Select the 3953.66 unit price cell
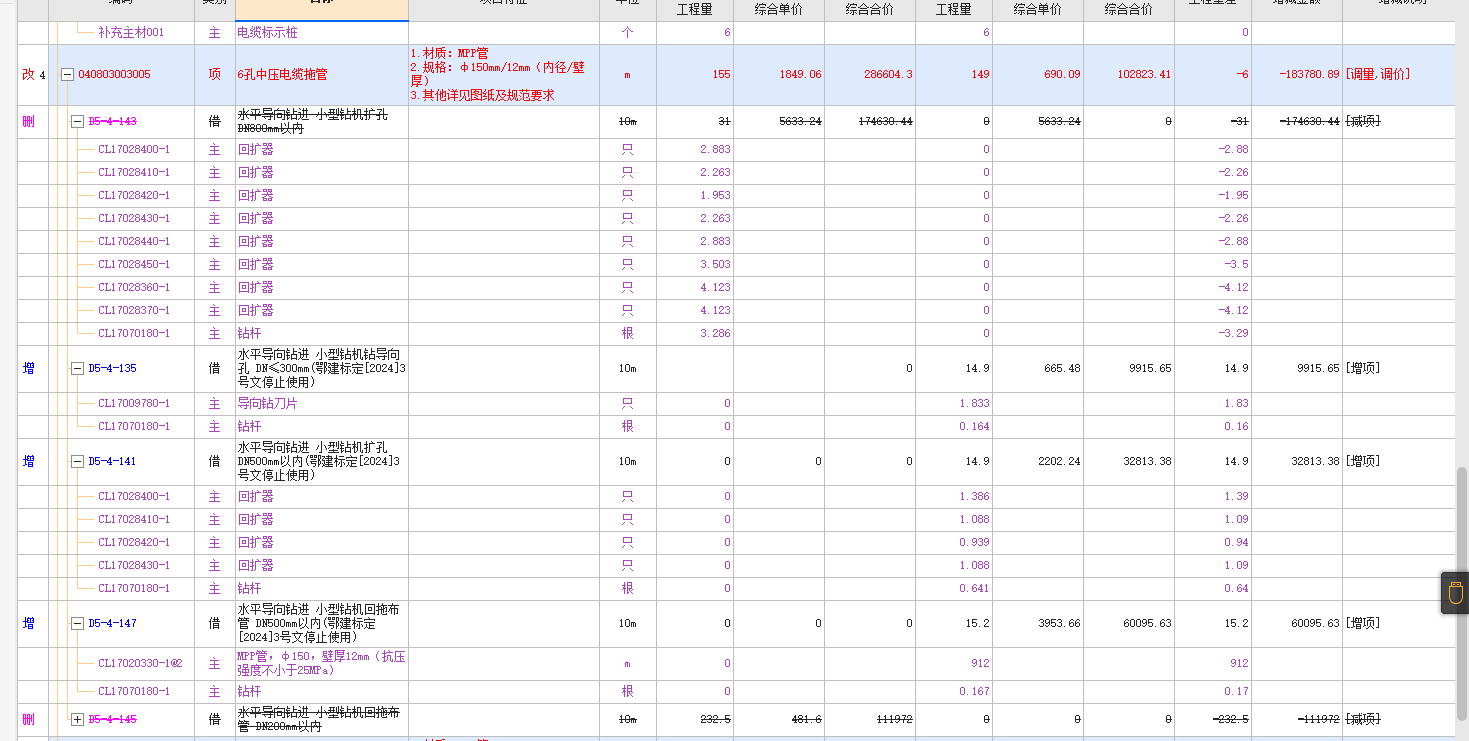This screenshot has width=1469, height=741. click(x=1038, y=624)
